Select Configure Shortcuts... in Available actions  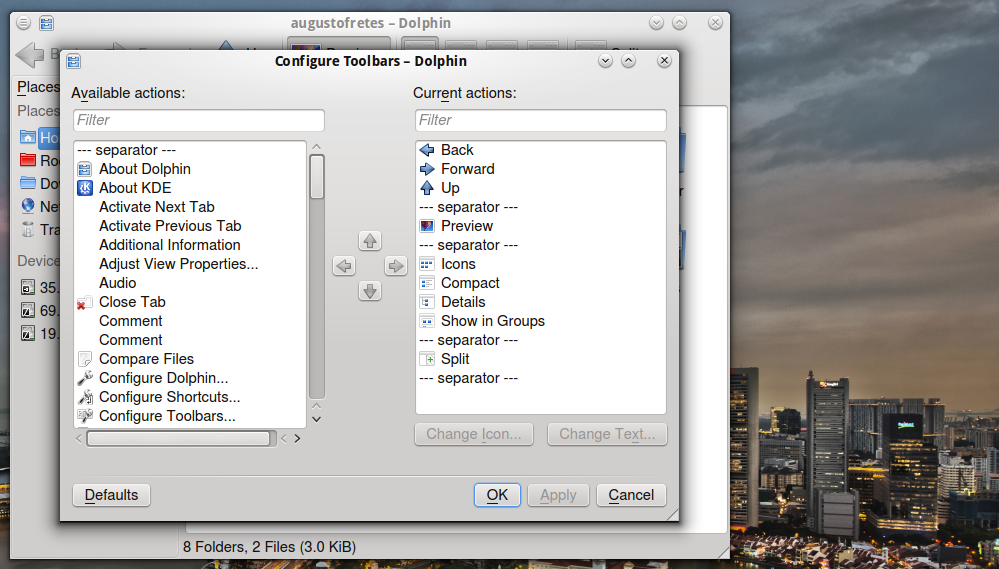click(190, 397)
